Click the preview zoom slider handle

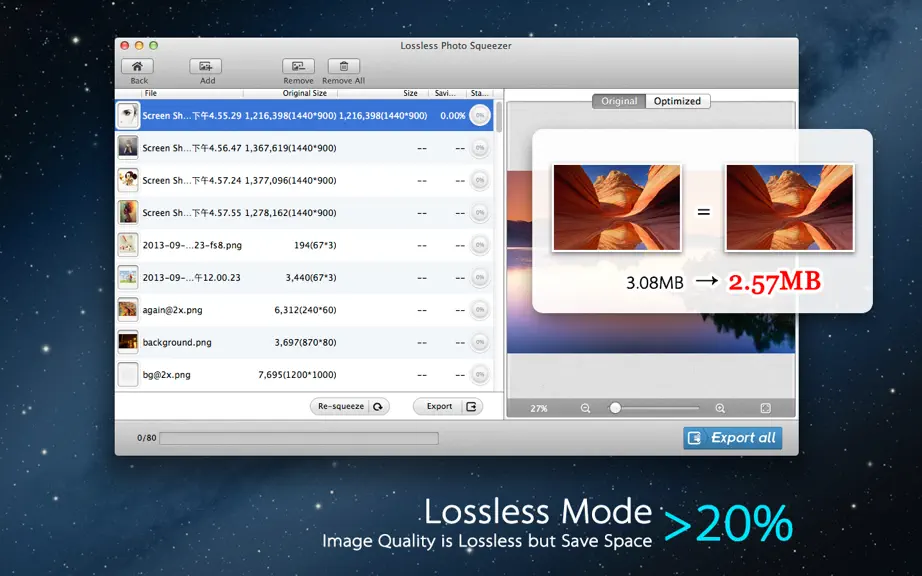tap(615, 408)
